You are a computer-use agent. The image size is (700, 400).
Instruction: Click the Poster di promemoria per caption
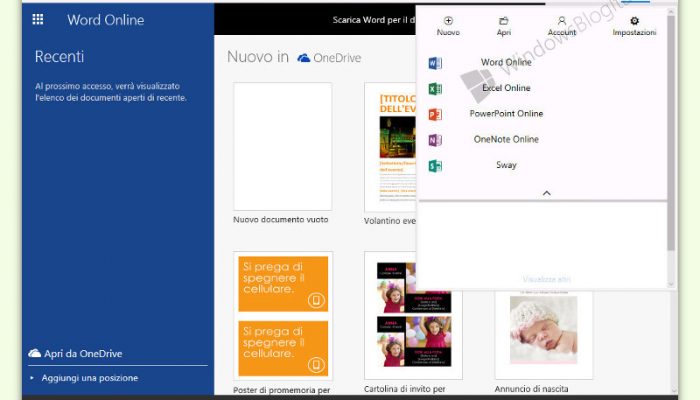click(x=282, y=390)
